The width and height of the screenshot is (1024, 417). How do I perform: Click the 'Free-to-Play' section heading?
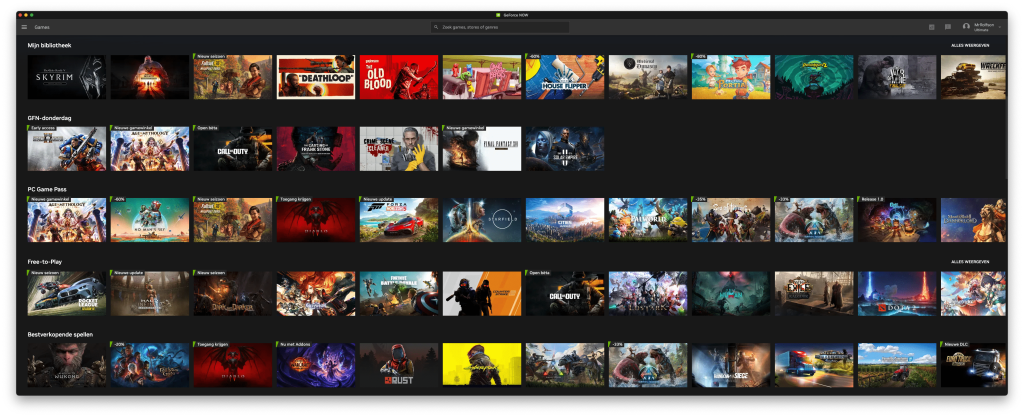point(45,262)
